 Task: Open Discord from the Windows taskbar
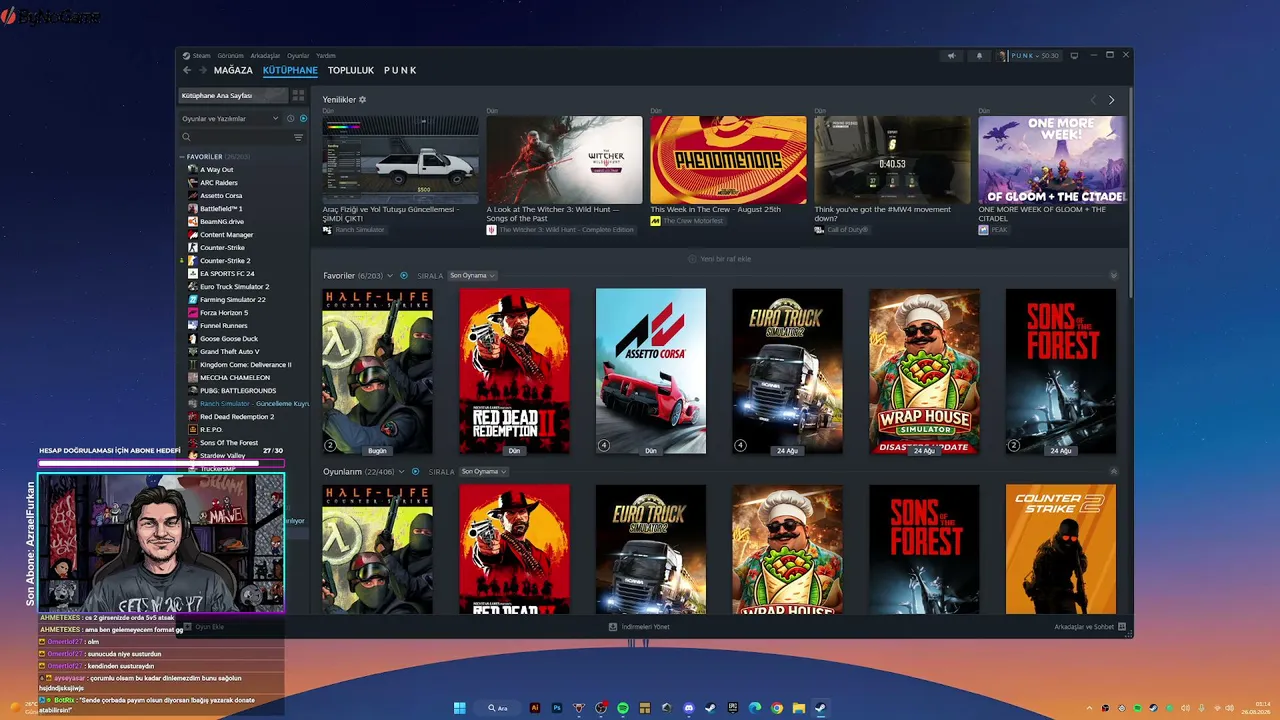[x=689, y=708]
